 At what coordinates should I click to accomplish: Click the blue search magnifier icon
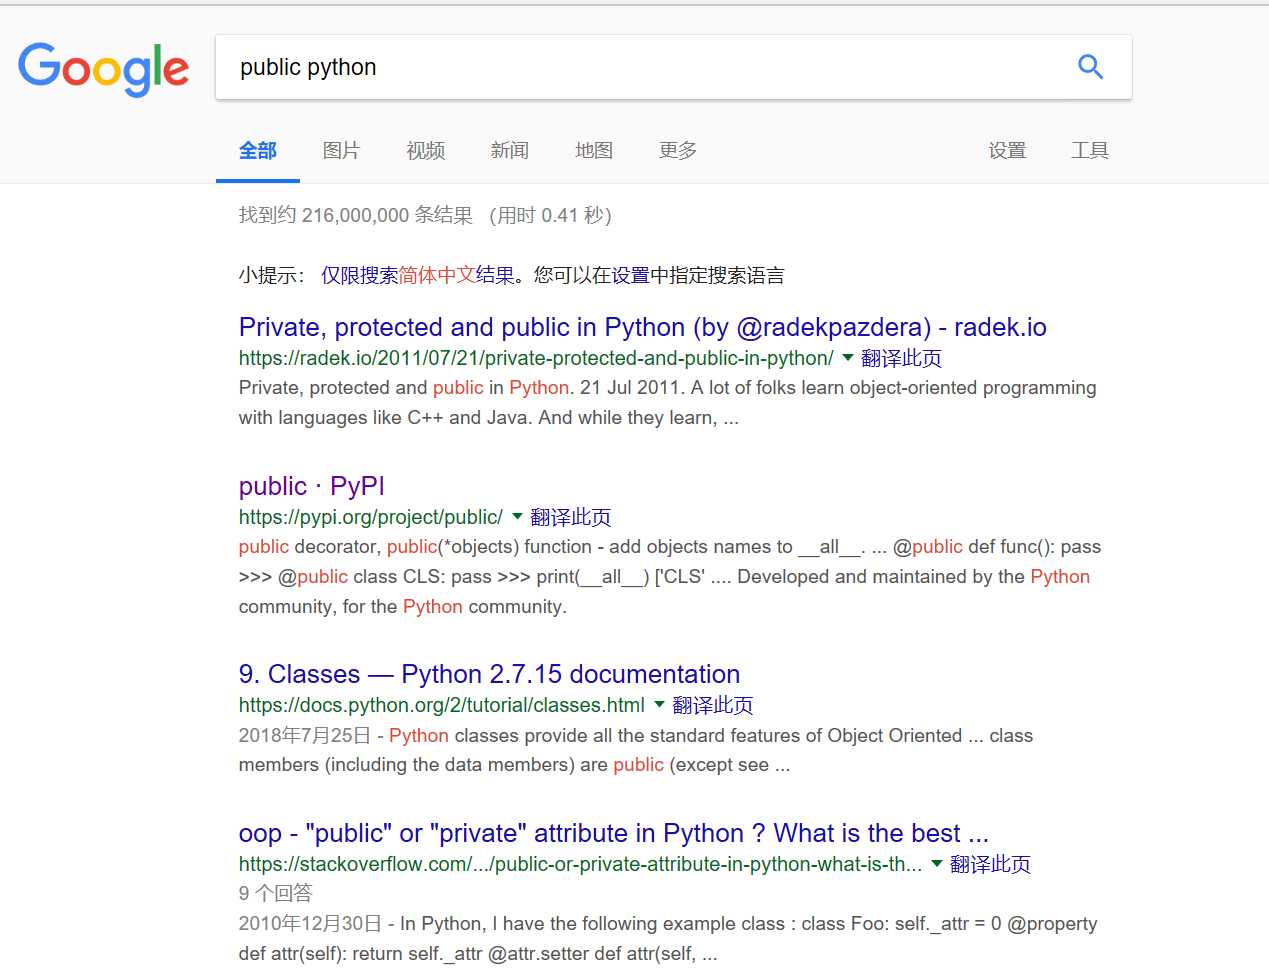click(x=1090, y=67)
